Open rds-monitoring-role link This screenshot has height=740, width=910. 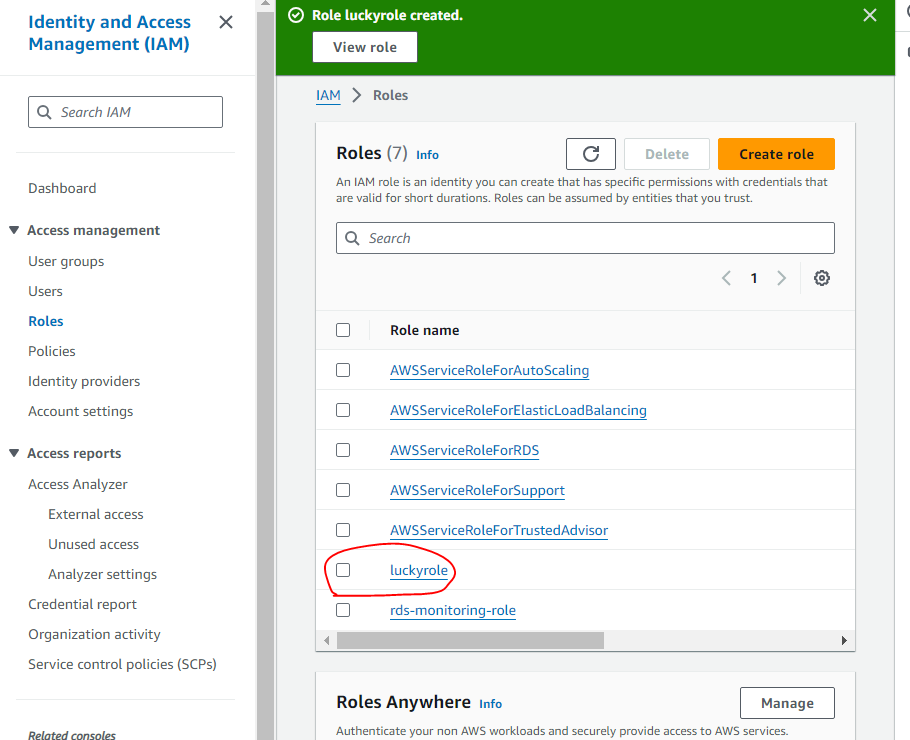point(453,611)
